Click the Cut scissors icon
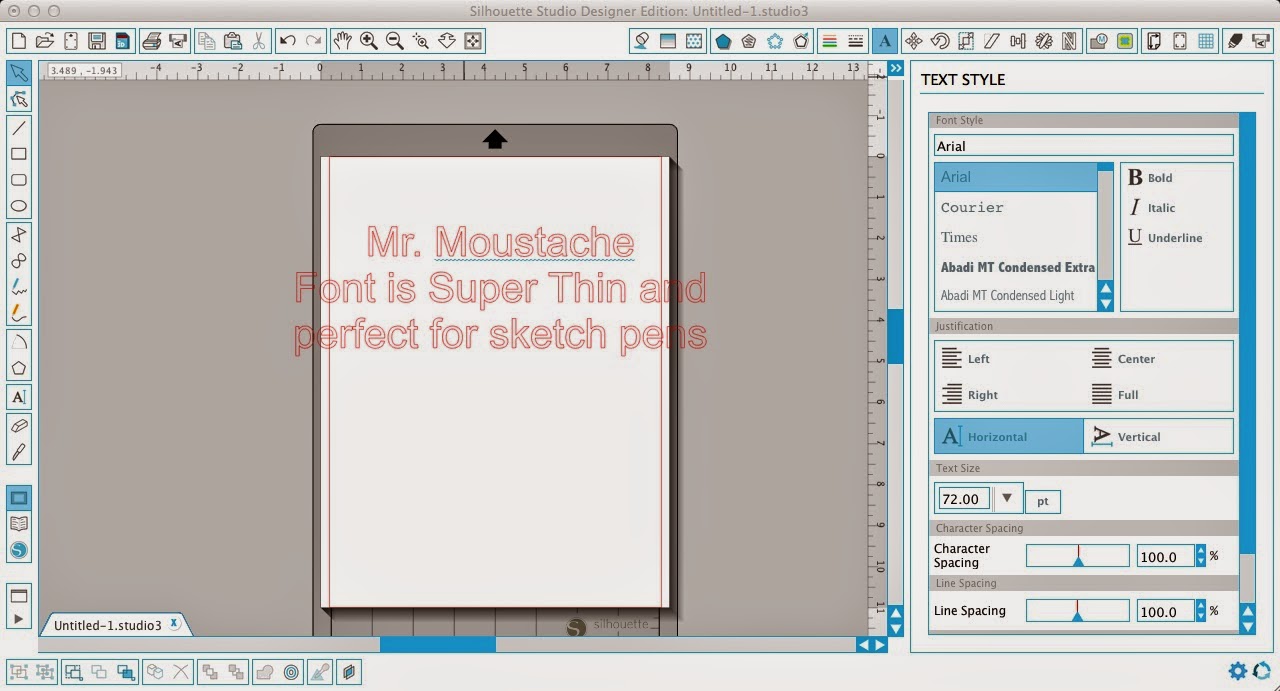1280x691 pixels. tap(259, 41)
